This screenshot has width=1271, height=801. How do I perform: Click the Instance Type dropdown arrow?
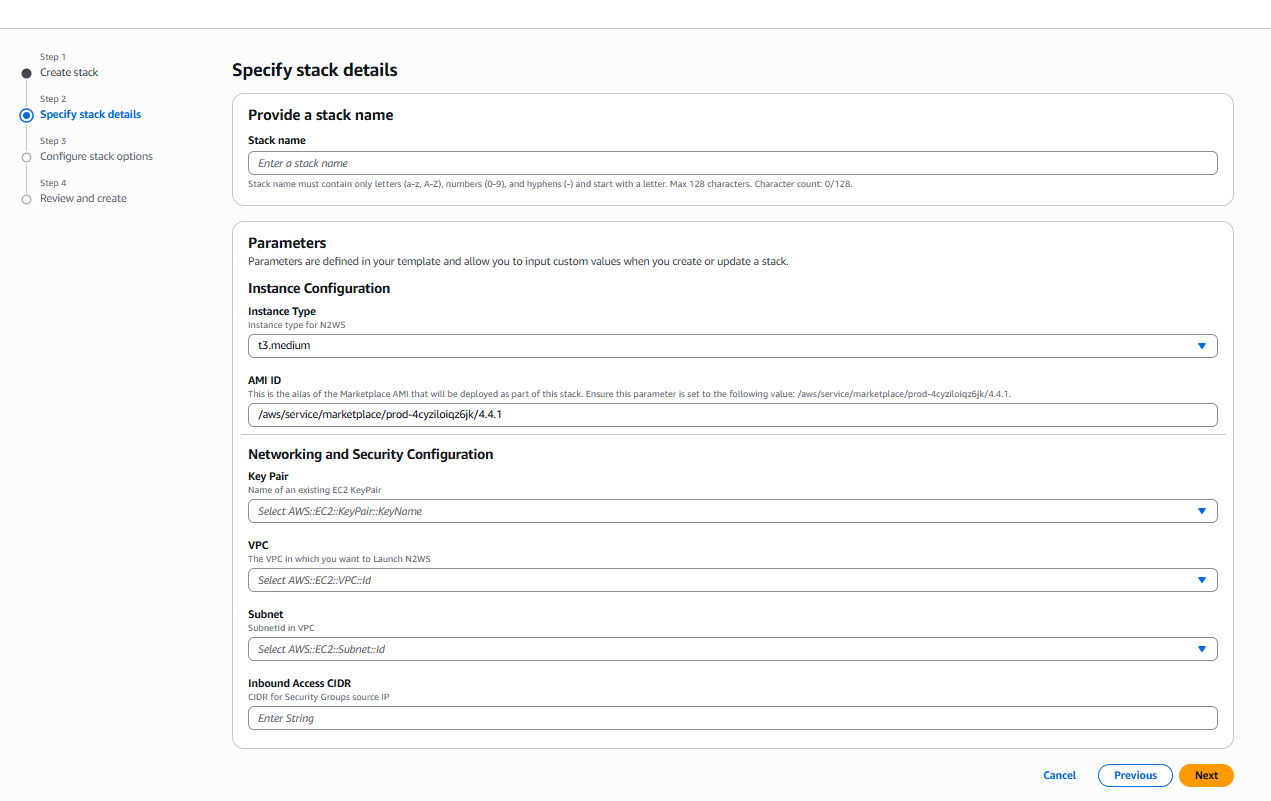point(1201,346)
